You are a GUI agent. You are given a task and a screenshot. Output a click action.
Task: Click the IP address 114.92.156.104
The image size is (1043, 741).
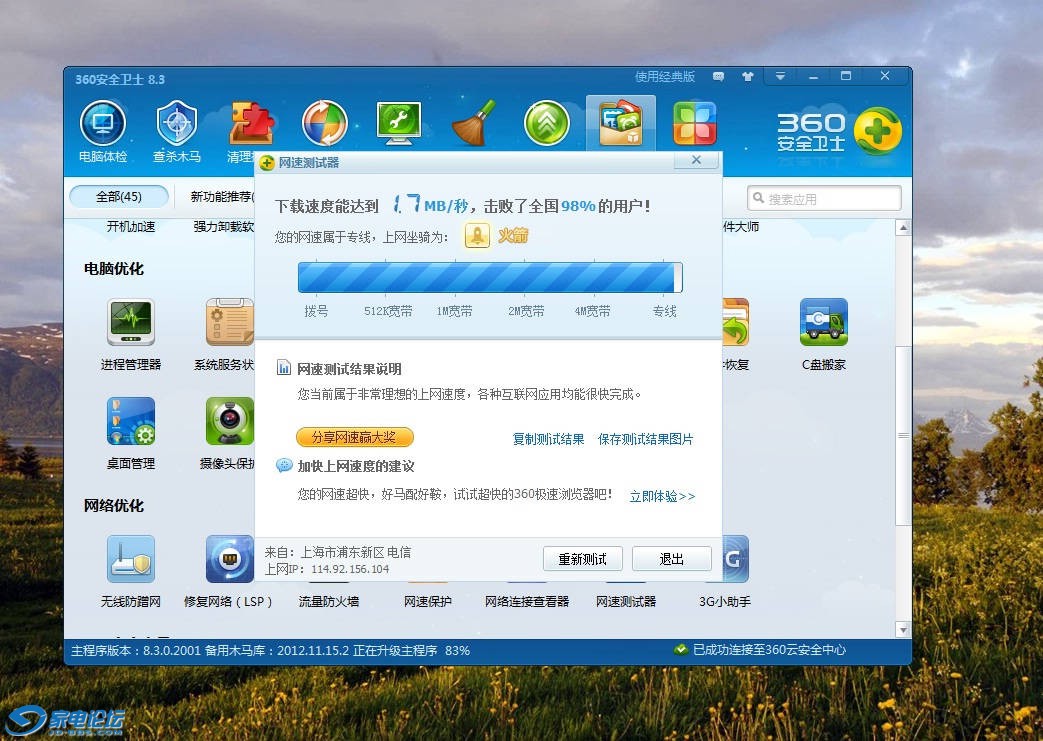(x=350, y=569)
